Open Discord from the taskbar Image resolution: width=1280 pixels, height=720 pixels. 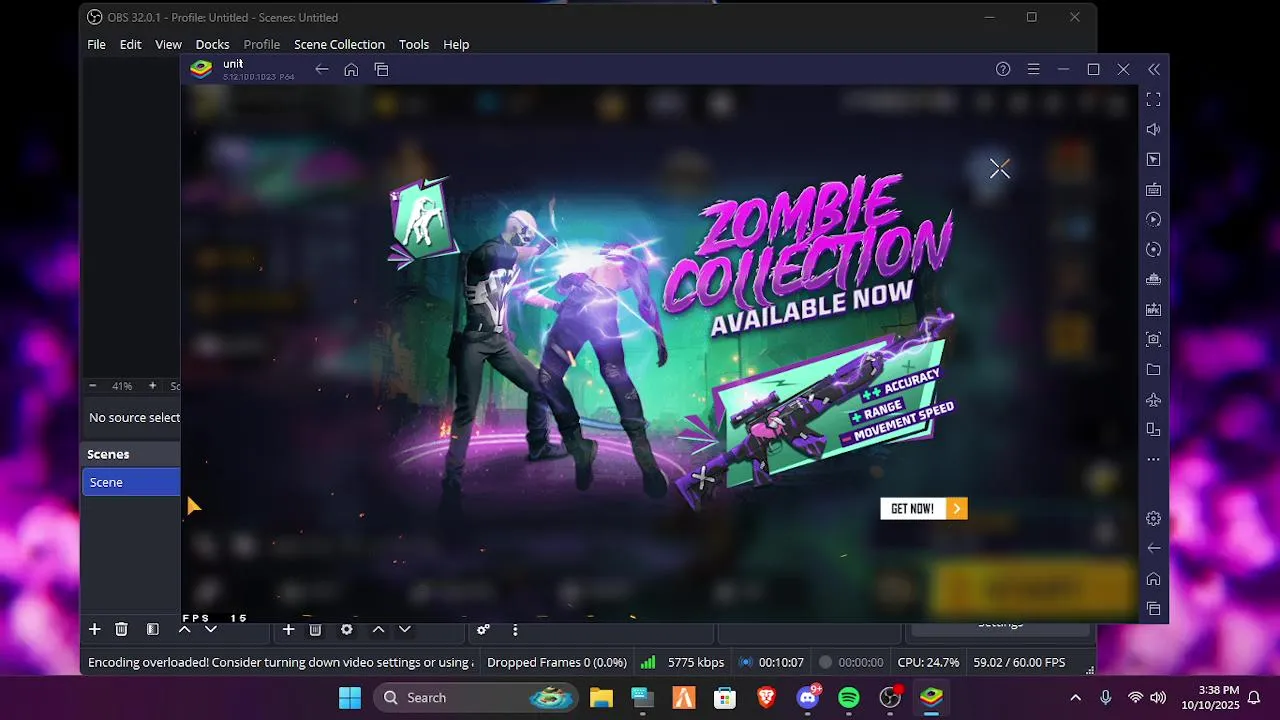(x=808, y=698)
